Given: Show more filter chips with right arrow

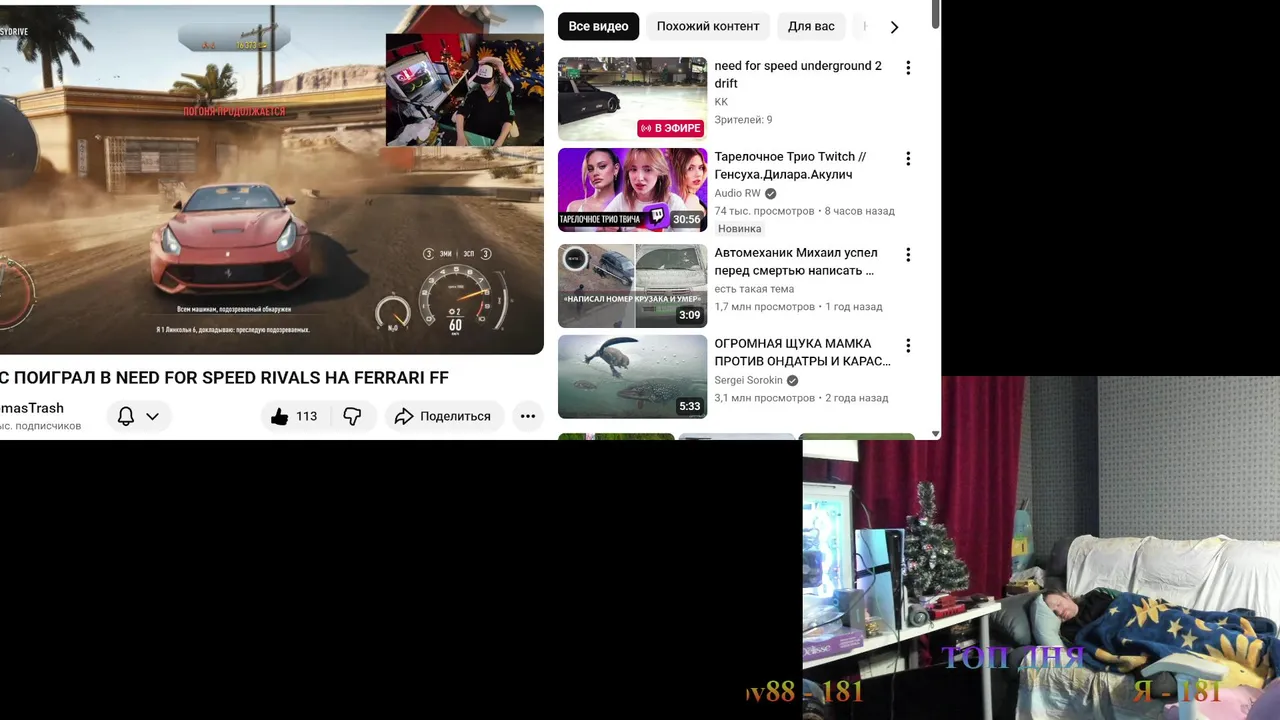Looking at the screenshot, I should tap(894, 27).
